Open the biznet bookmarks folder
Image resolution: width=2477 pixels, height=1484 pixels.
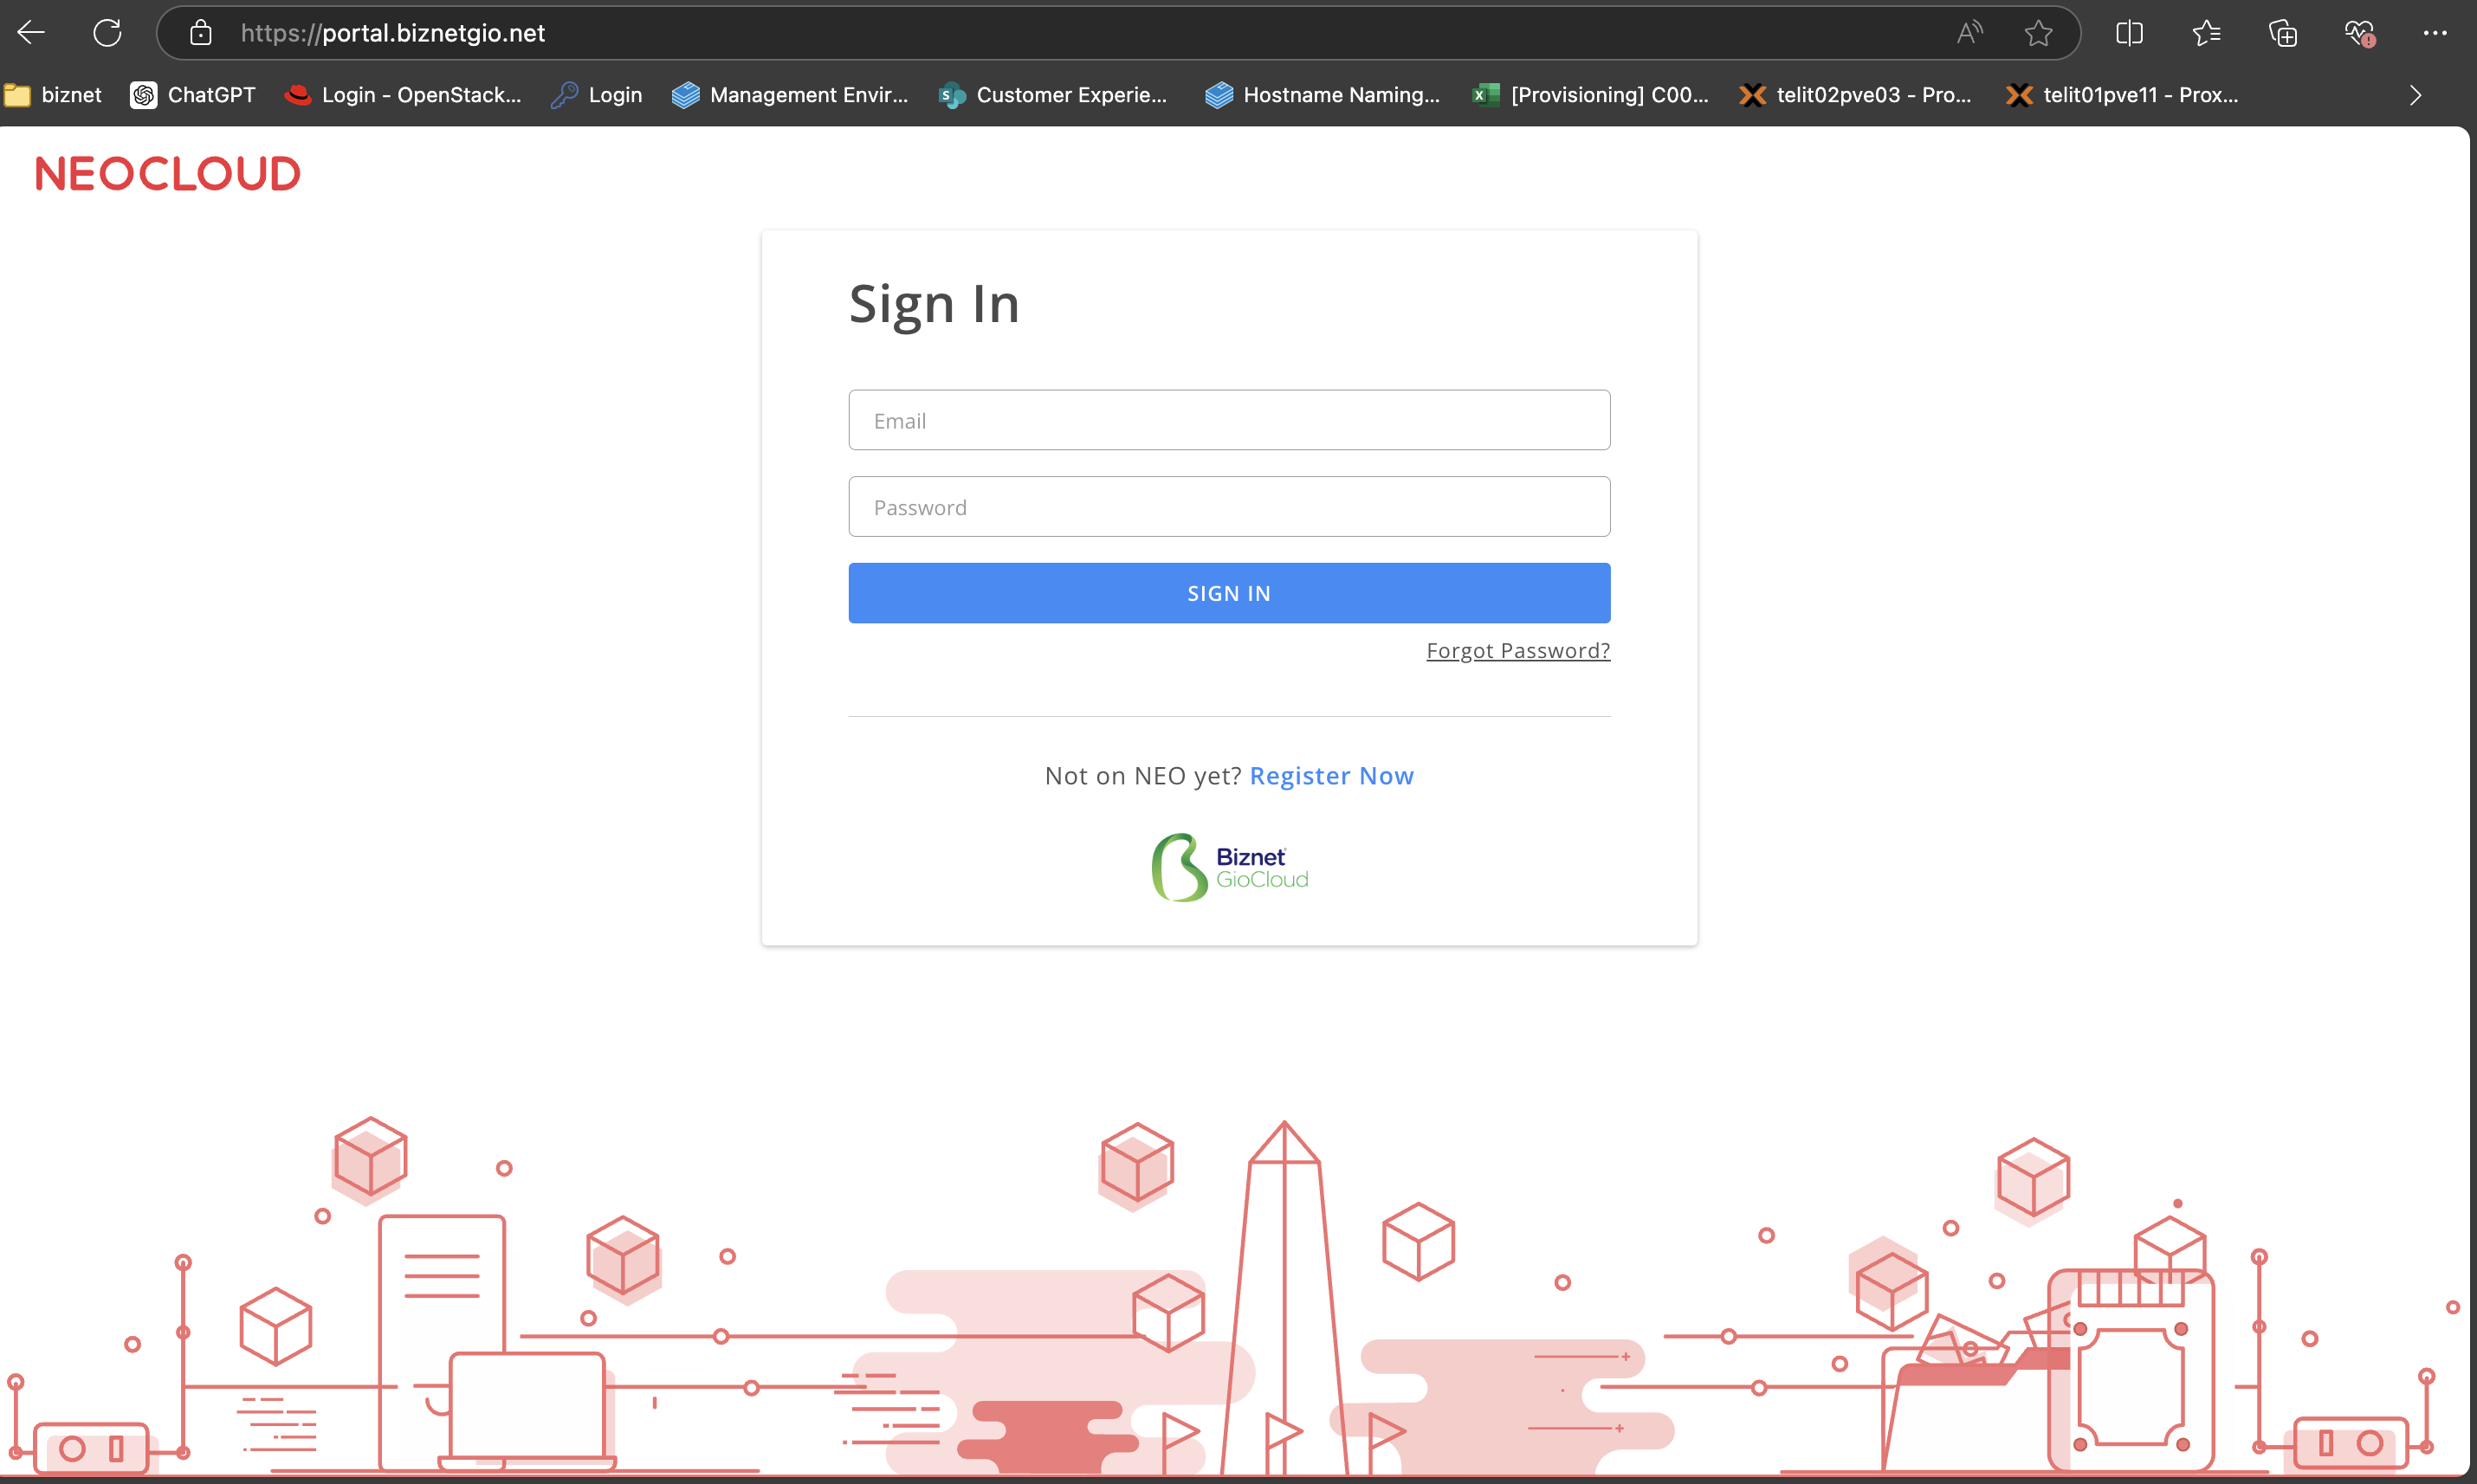click(54, 95)
